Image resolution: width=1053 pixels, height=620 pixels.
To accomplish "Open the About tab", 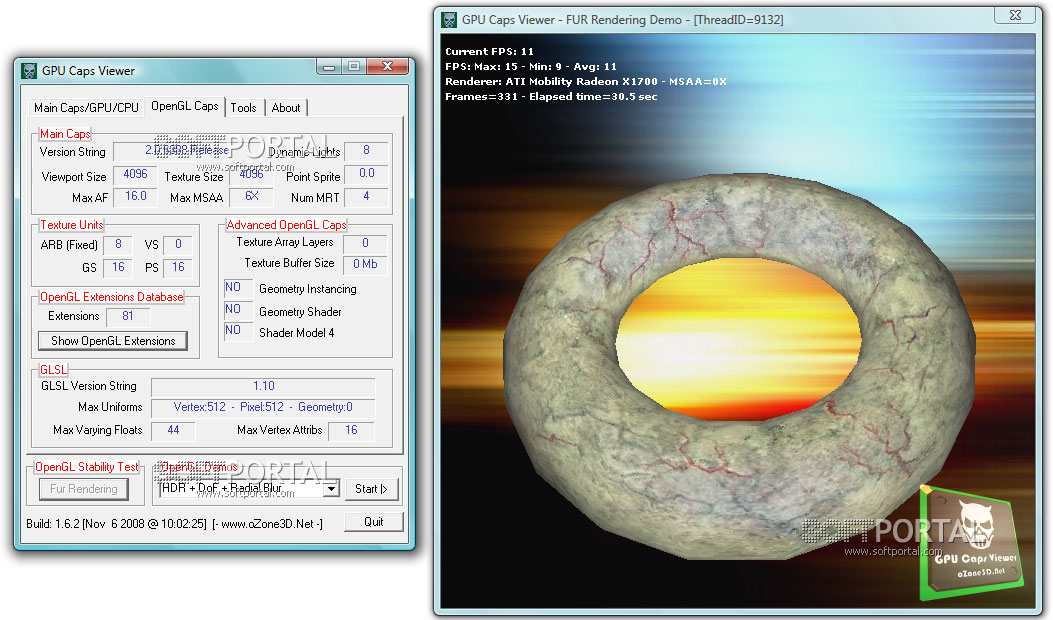I will 286,107.
